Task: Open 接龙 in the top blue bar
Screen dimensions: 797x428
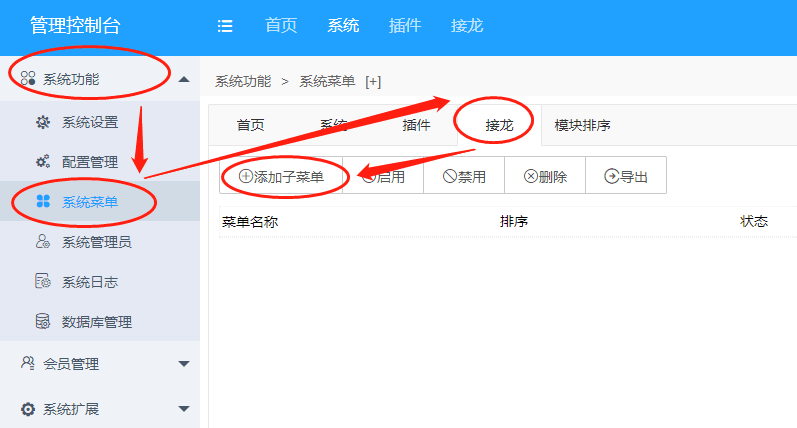Action: 467,25
